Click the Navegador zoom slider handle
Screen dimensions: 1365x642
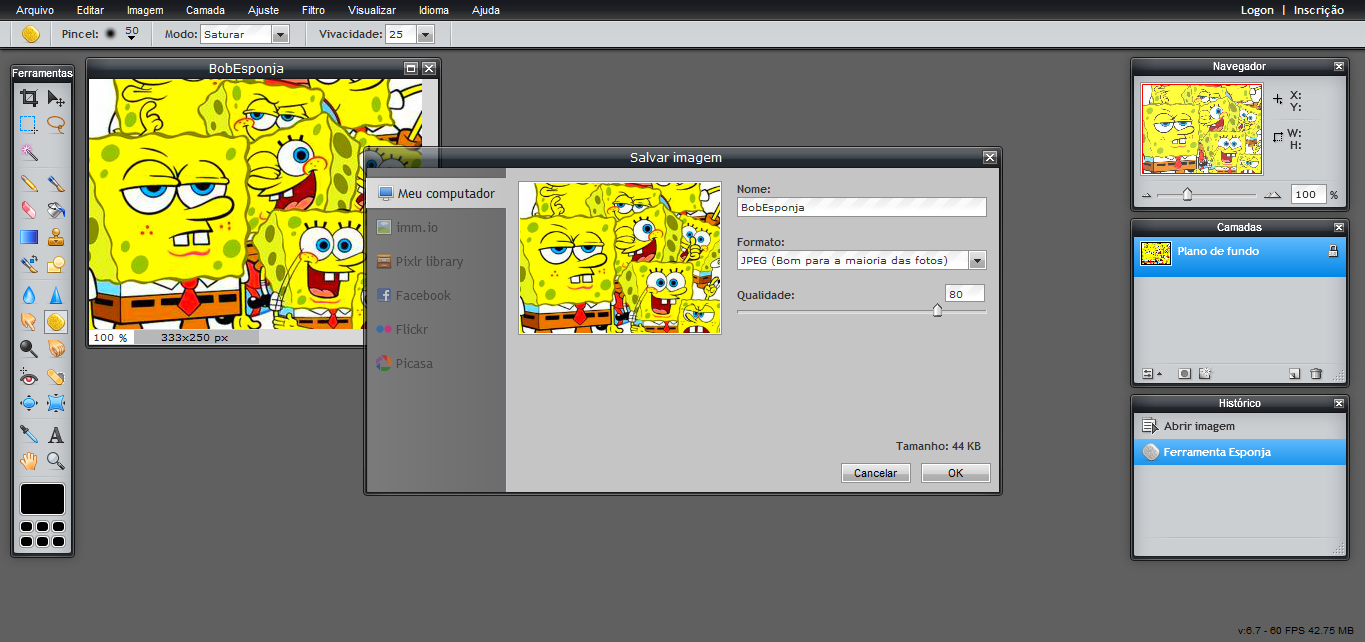[1187, 194]
